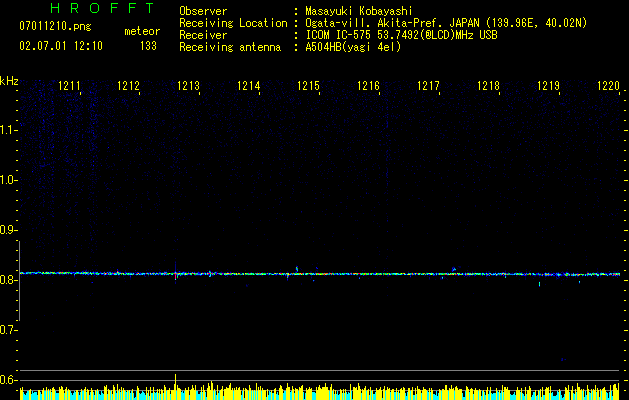Screen dimensions: 629x400
Task: Select the meteor count 133
Action: [148, 46]
